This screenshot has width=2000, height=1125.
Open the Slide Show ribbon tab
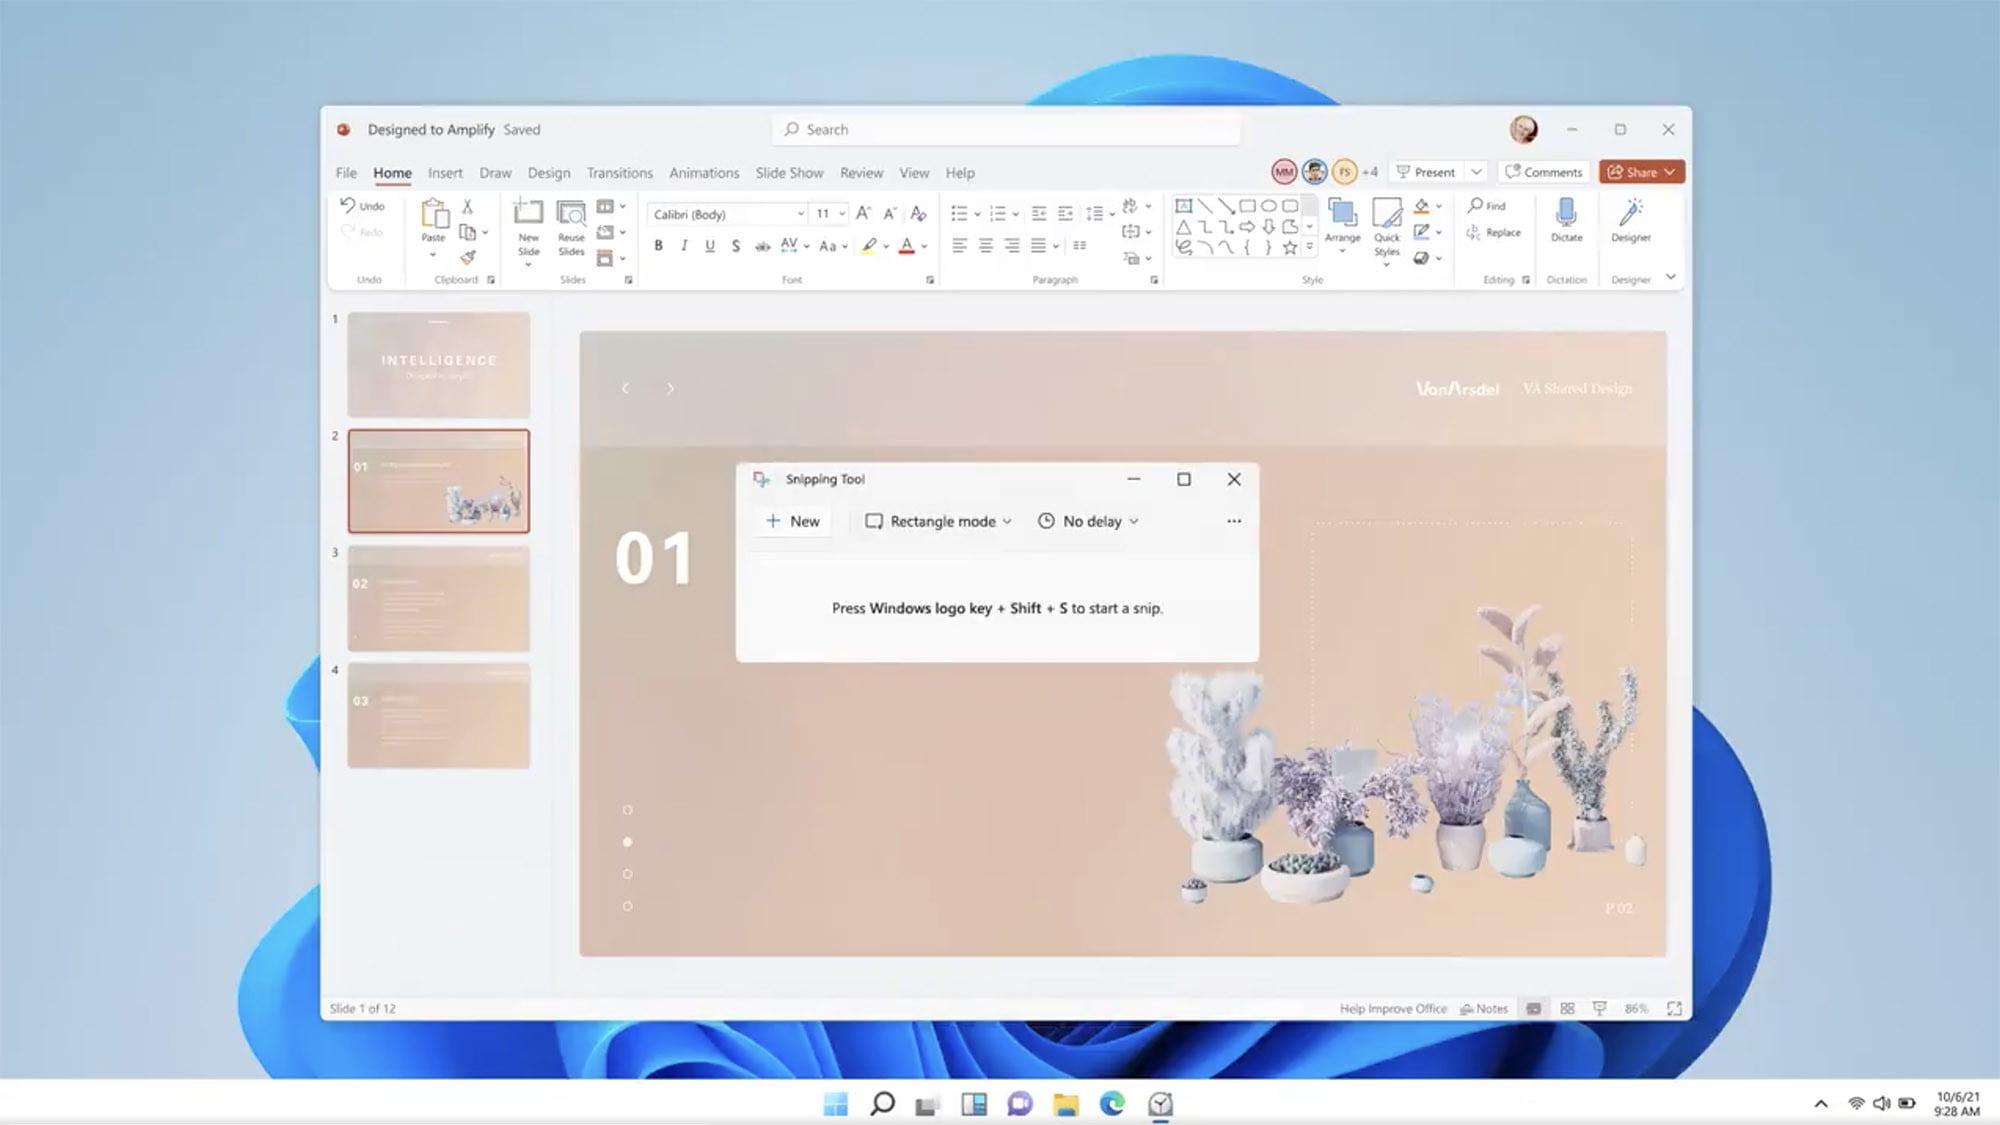(789, 172)
